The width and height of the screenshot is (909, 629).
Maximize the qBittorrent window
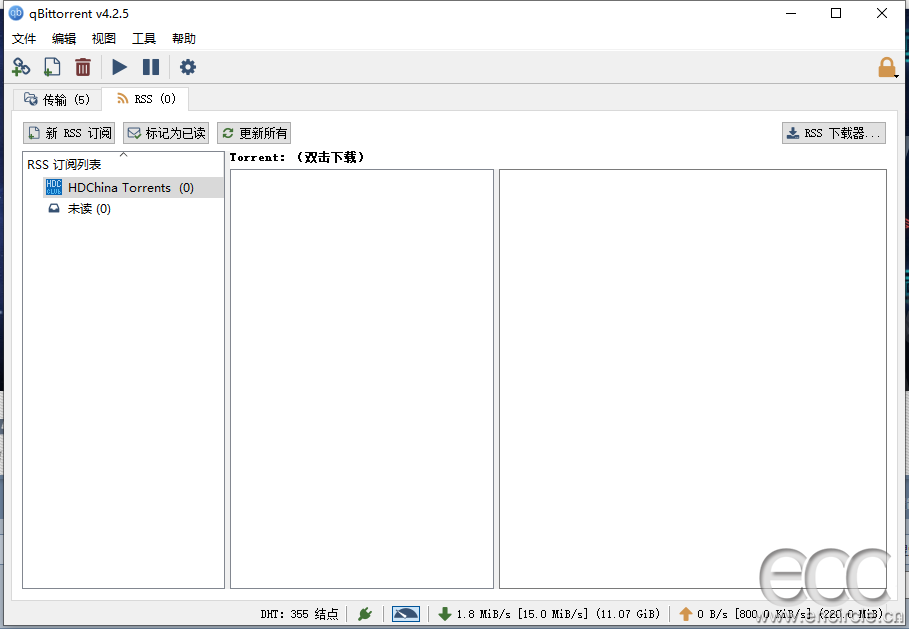[x=836, y=13]
